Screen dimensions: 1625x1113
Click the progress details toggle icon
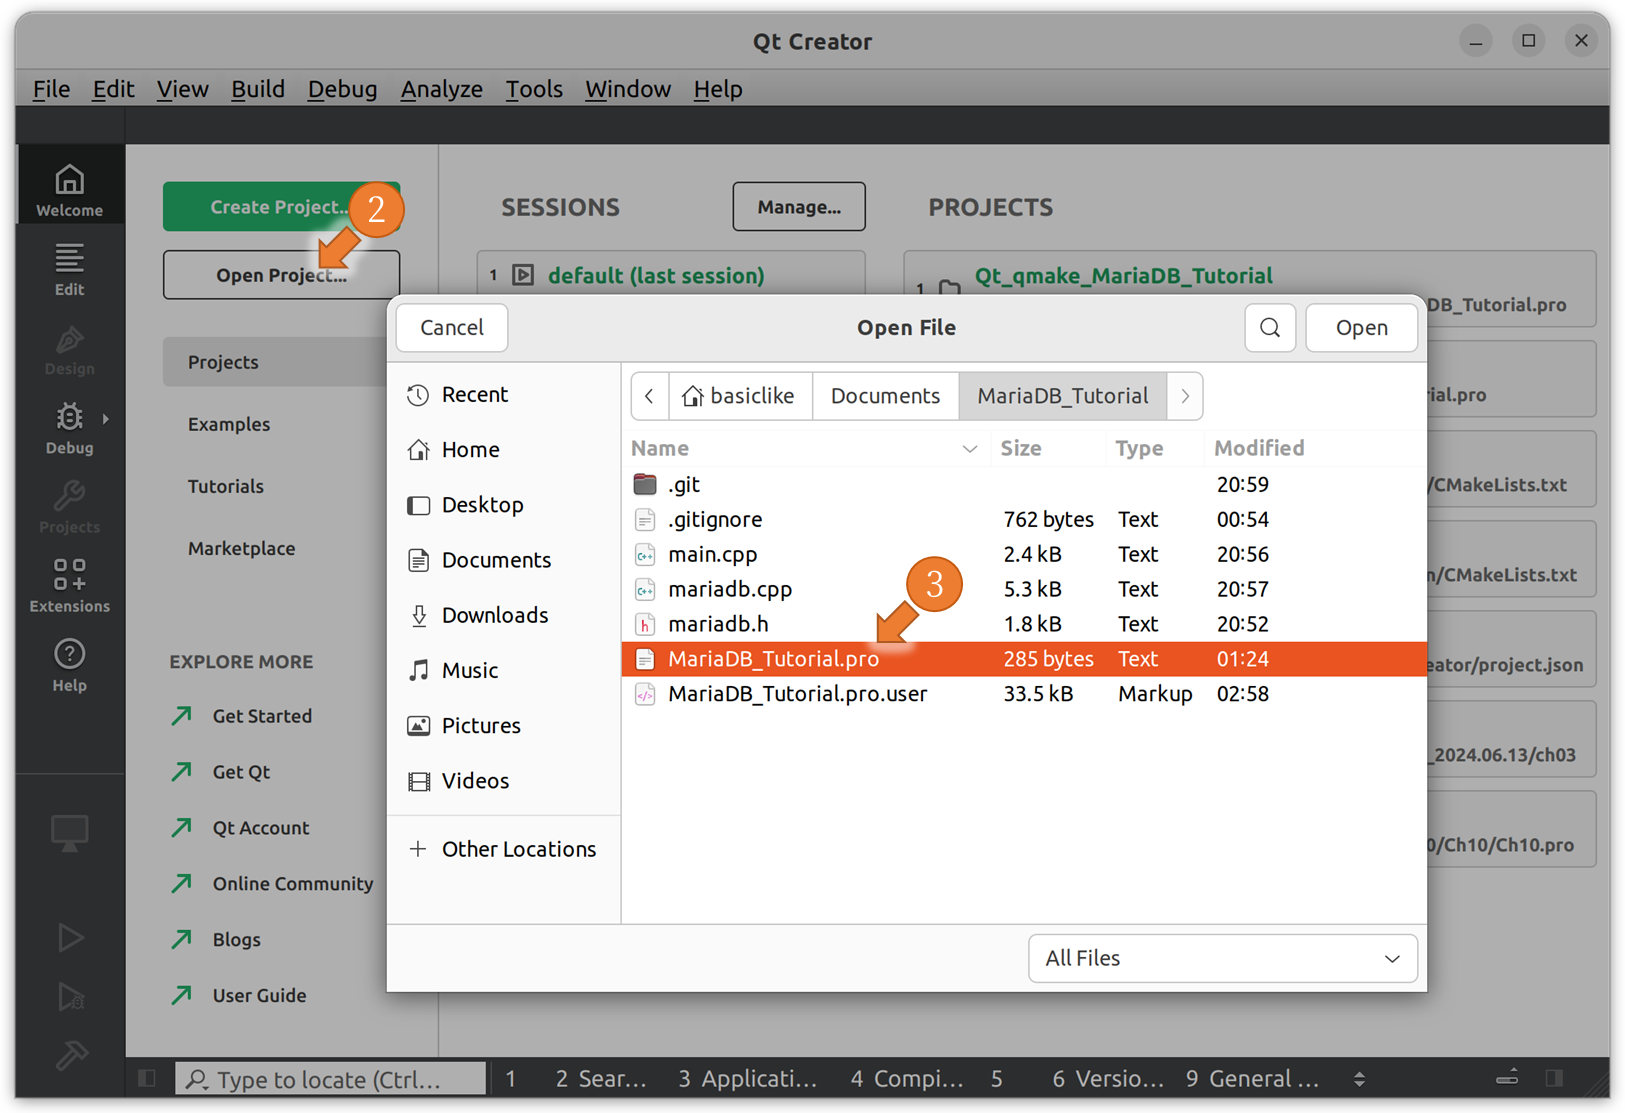1507,1078
